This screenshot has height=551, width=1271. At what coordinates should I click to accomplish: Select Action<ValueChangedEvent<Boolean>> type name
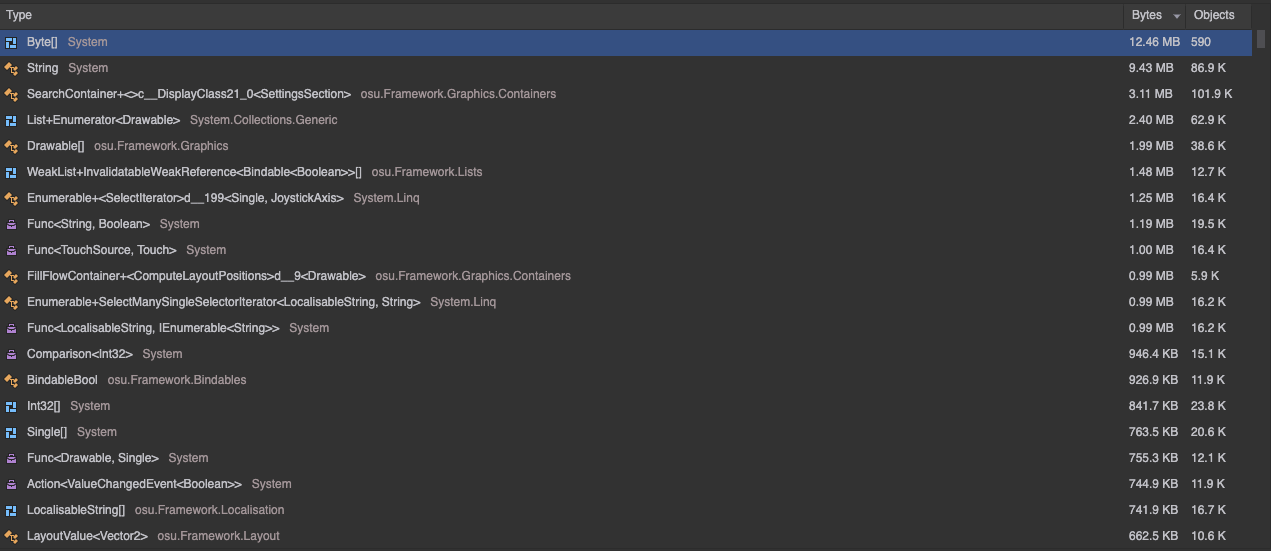coord(134,484)
